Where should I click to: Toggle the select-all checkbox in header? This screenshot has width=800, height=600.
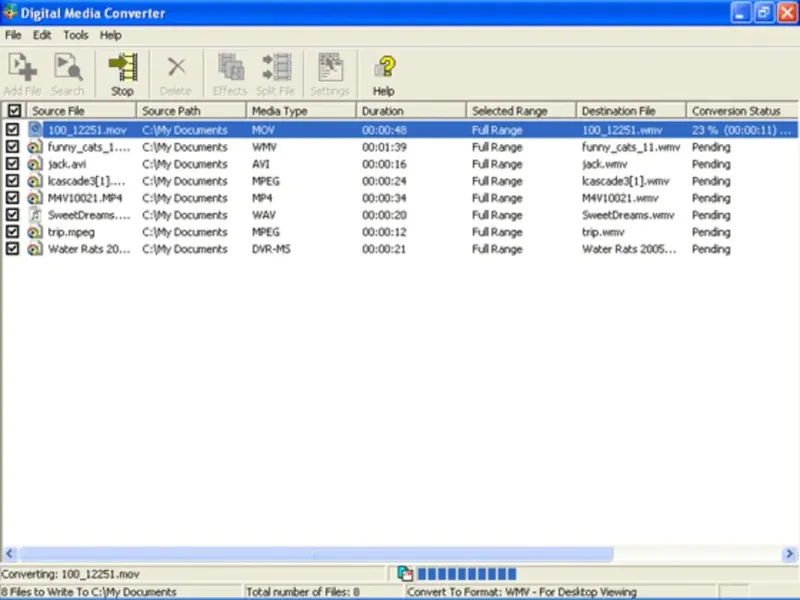click(13, 111)
